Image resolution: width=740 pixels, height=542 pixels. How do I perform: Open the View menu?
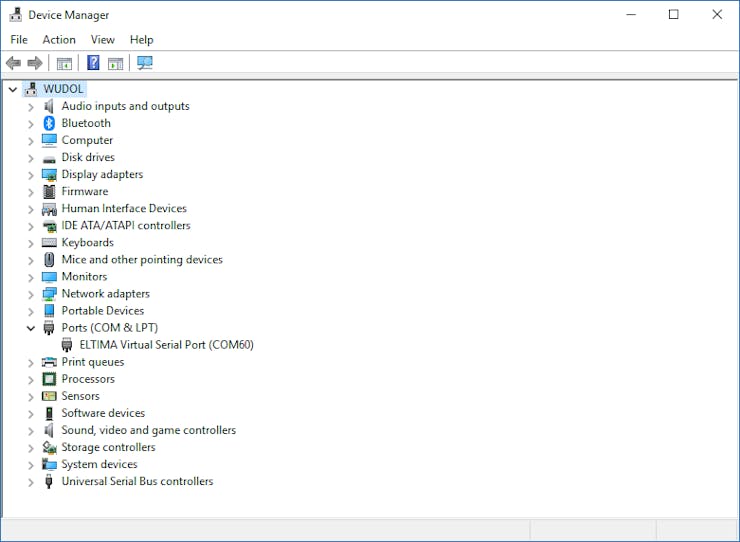[102, 40]
